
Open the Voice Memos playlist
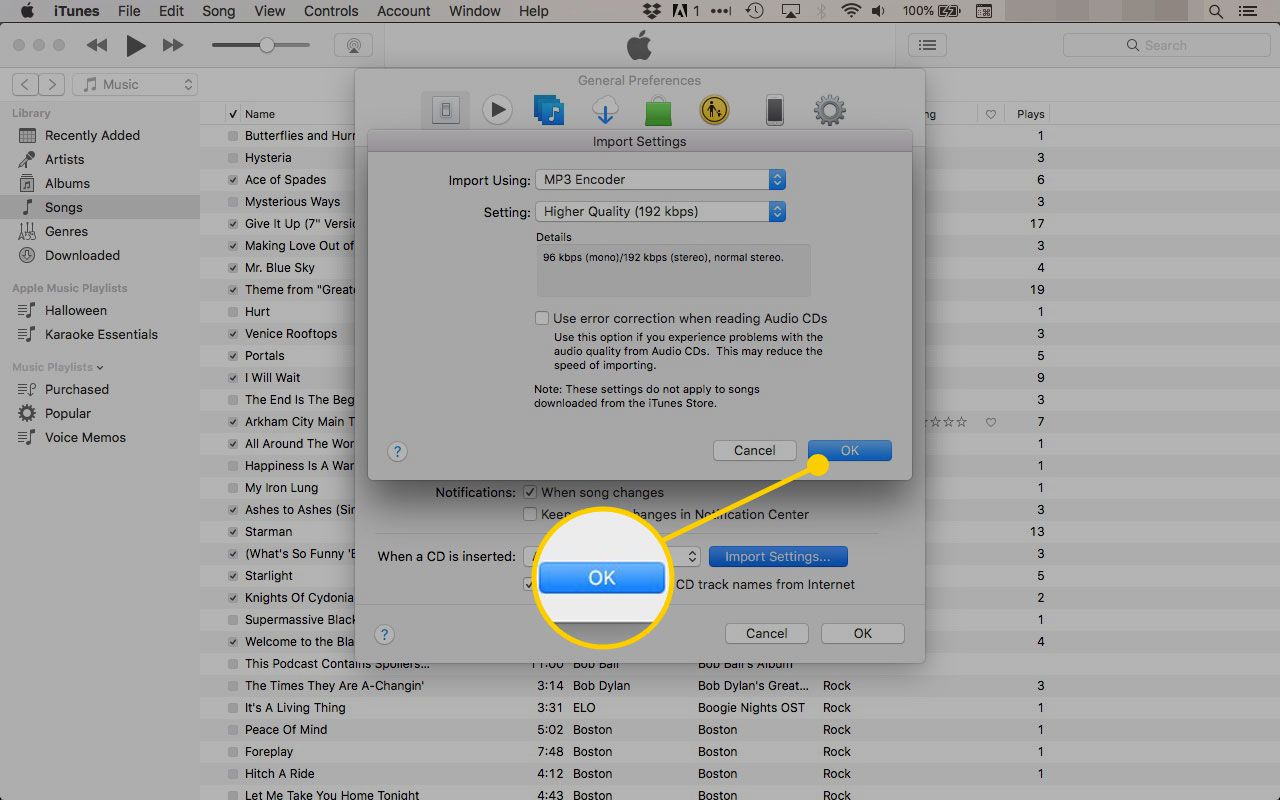[85, 438]
